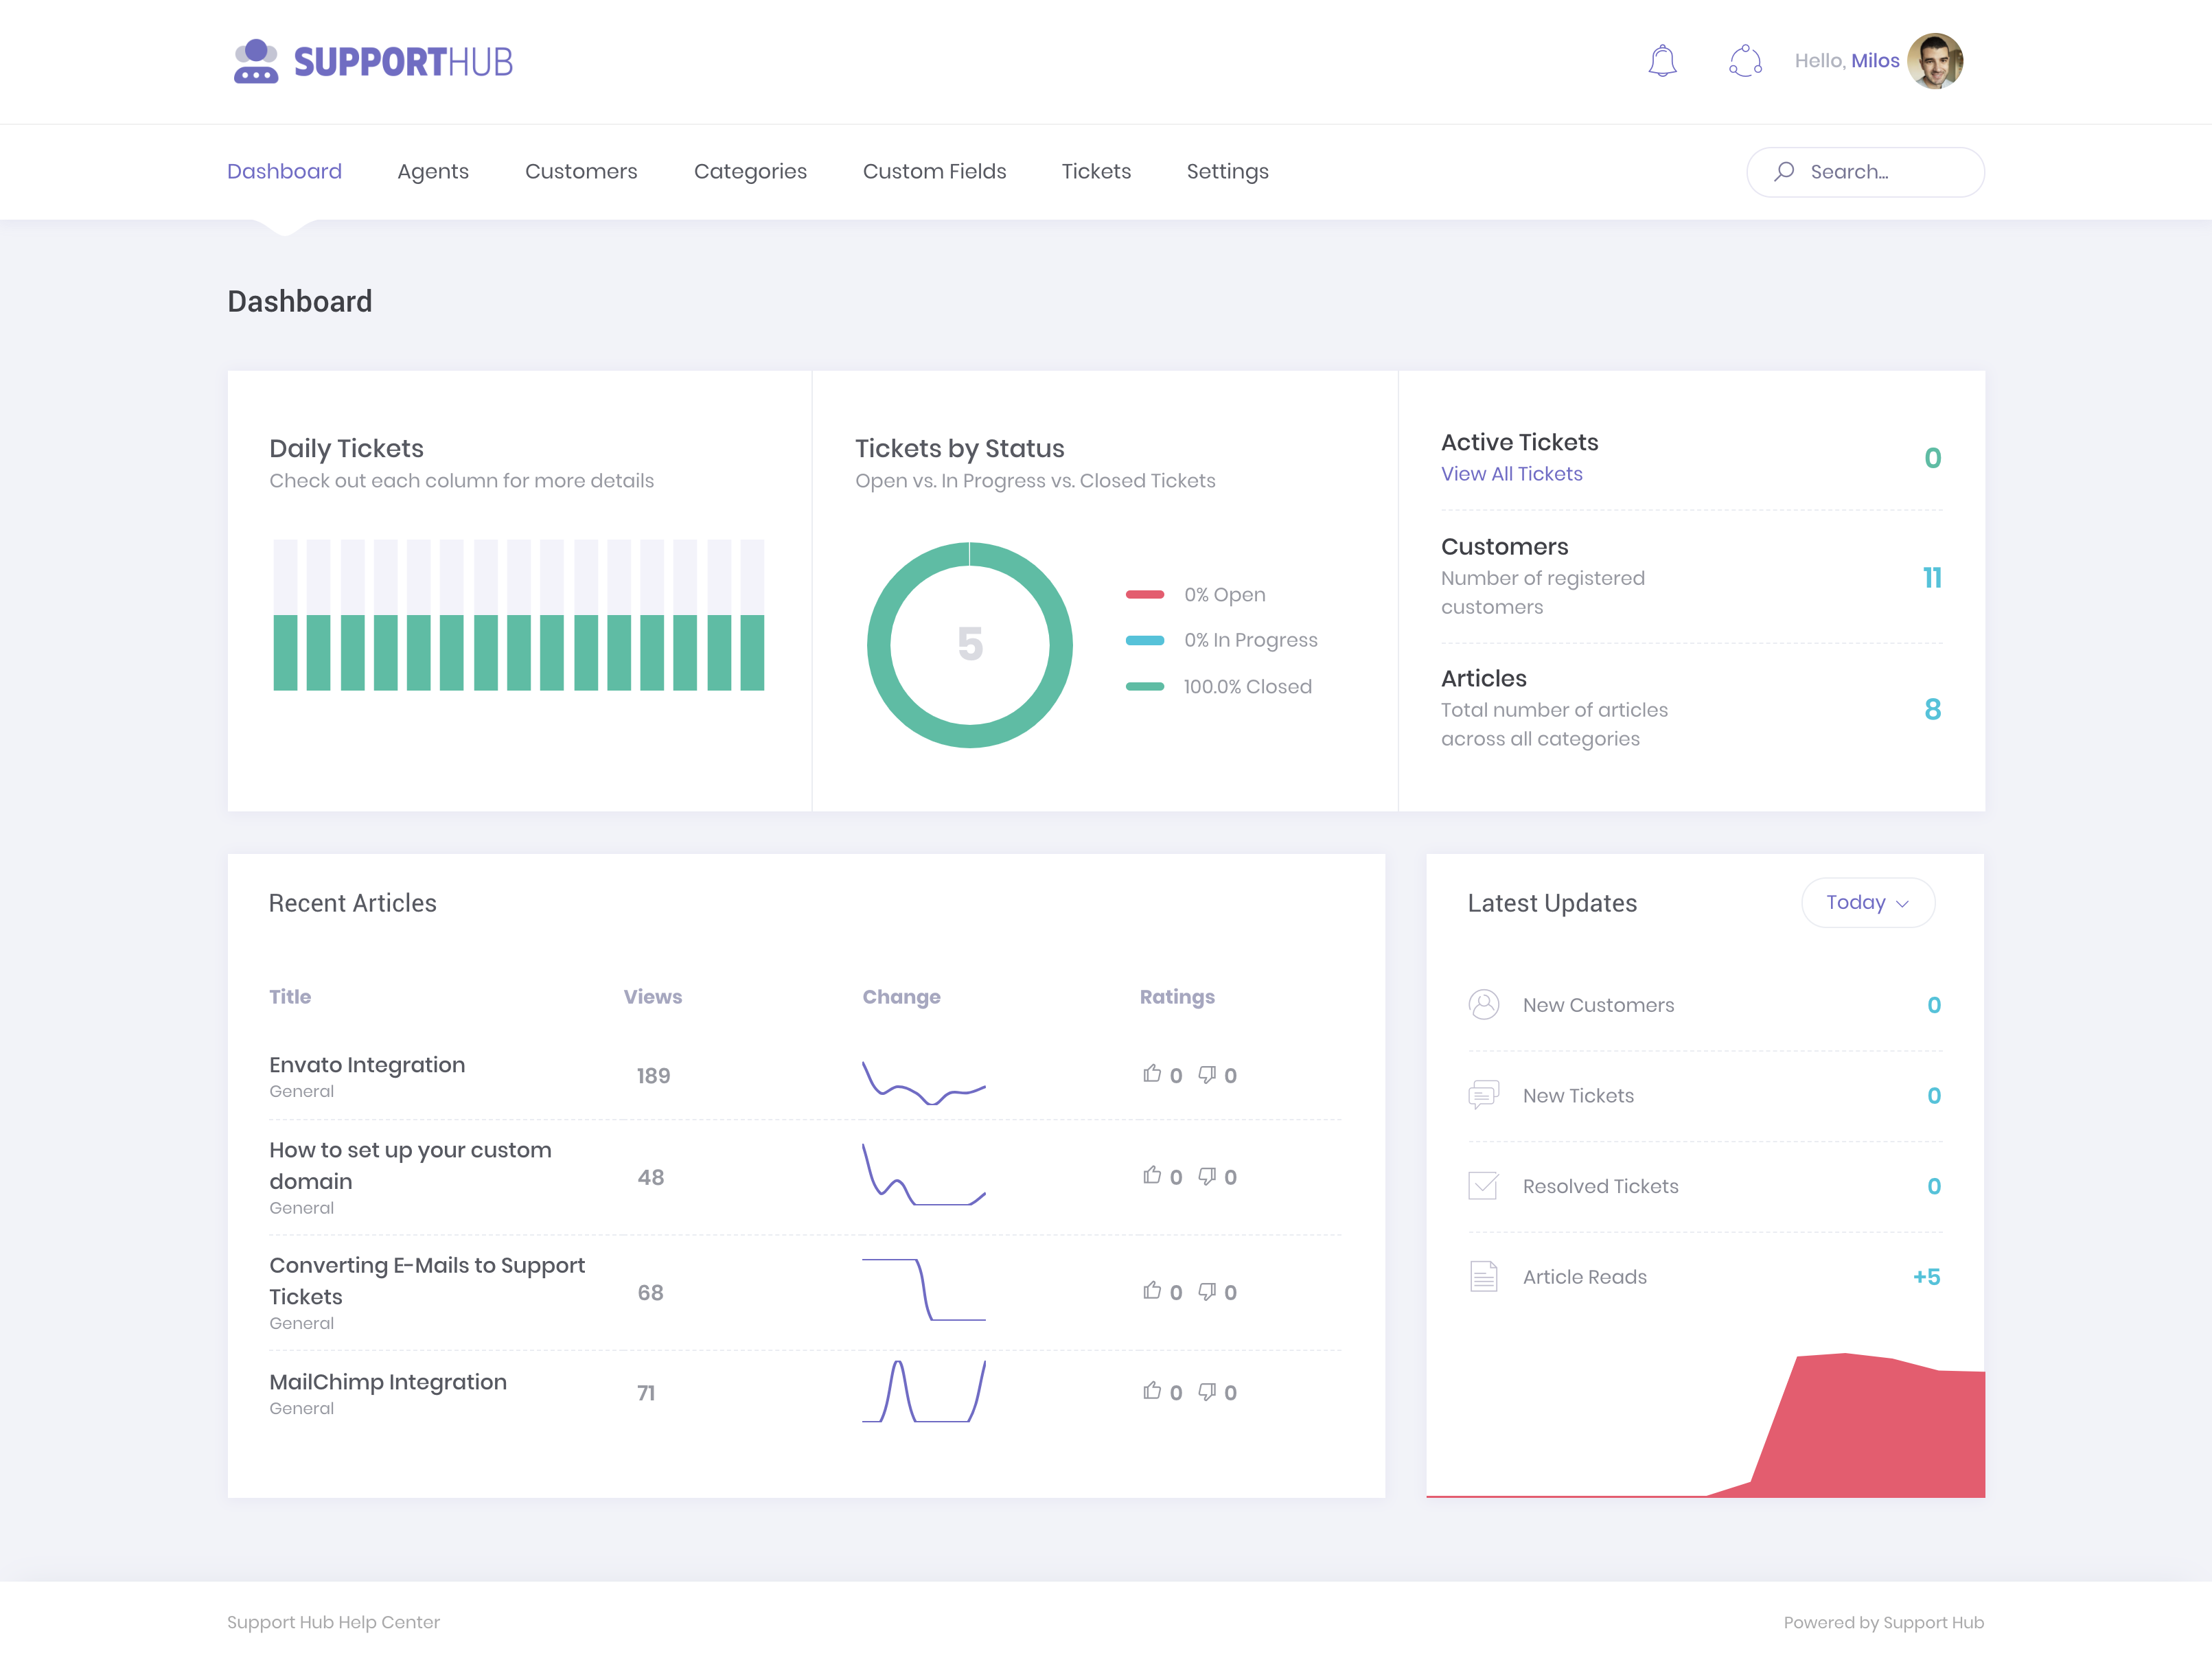Select the first Daily Tickets bar
2212x1664 pixels.
tap(285, 615)
